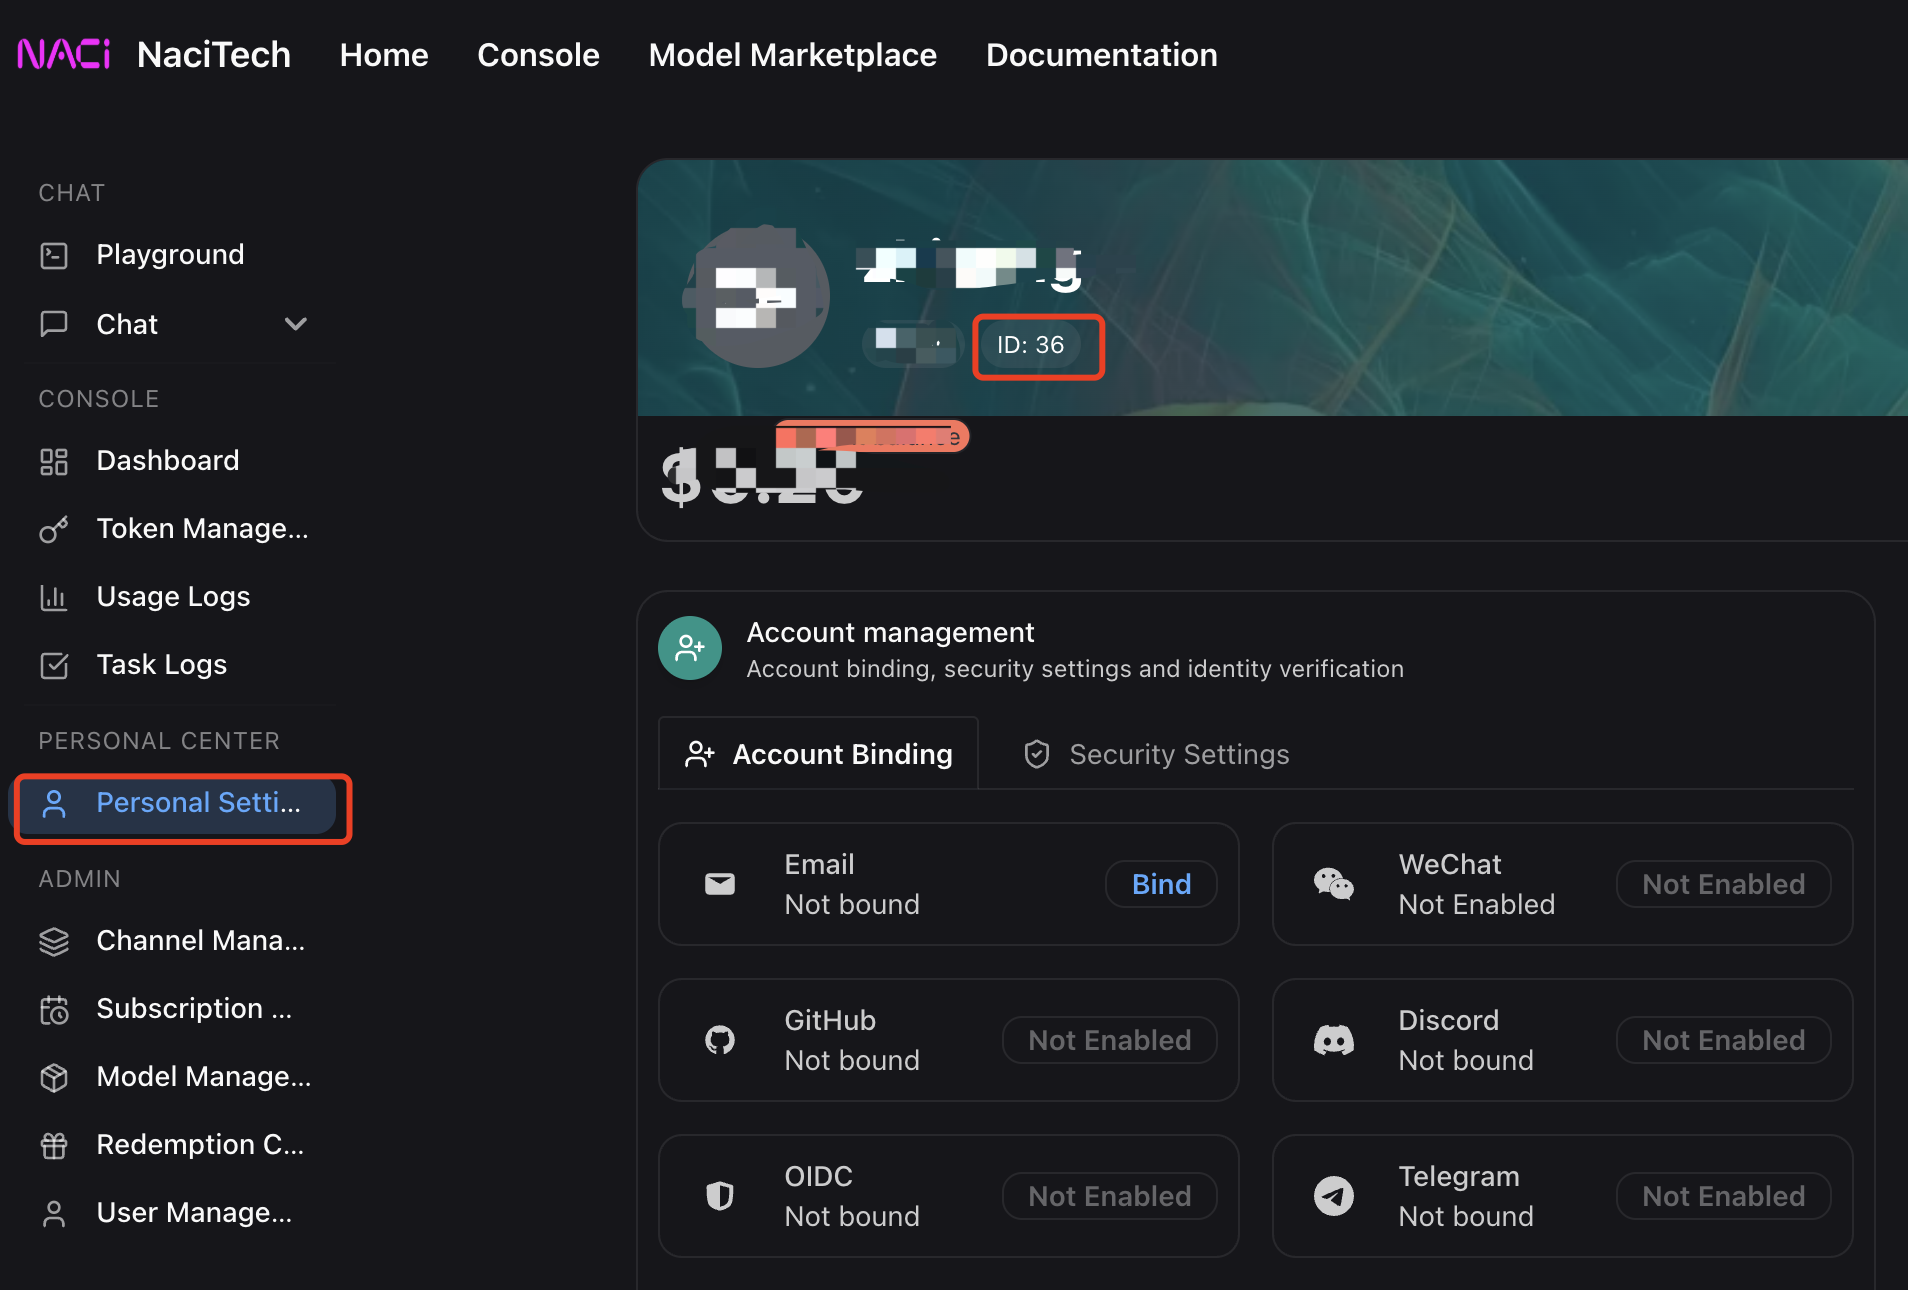Click the Usage Logs chart icon
1908x1290 pixels.
tap(54, 597)
